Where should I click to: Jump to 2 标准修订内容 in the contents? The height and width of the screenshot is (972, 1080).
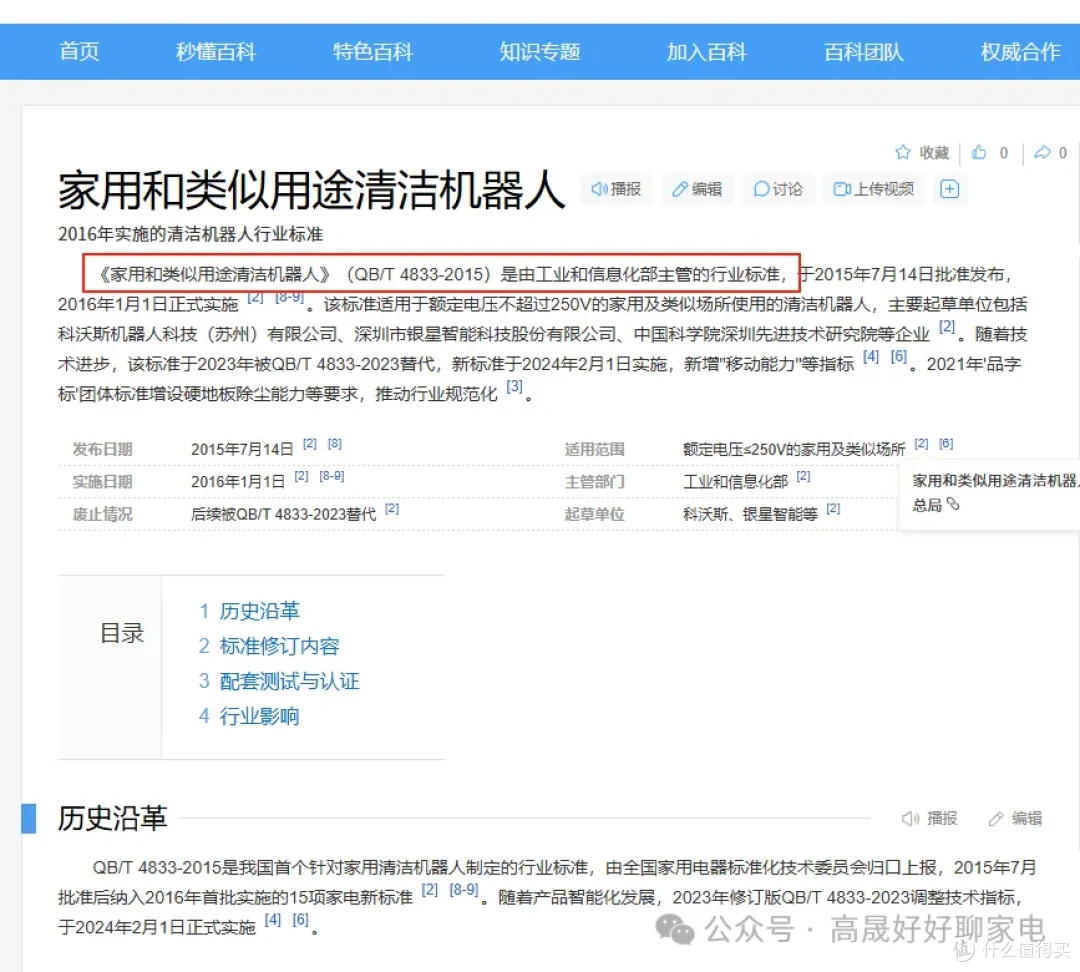pos(269,646)
